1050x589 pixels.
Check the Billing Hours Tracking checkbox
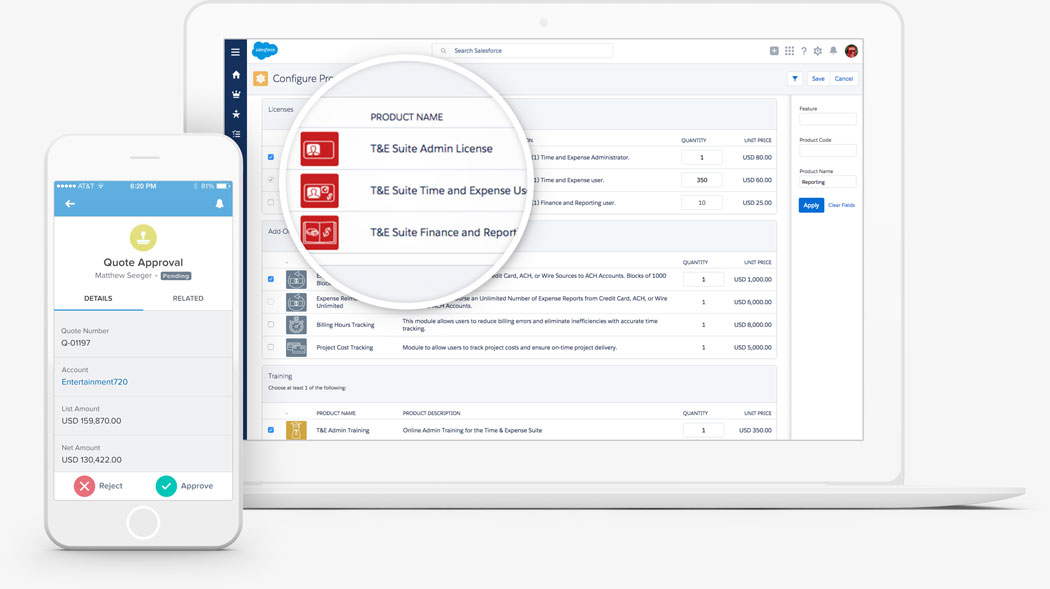[271, 325]
